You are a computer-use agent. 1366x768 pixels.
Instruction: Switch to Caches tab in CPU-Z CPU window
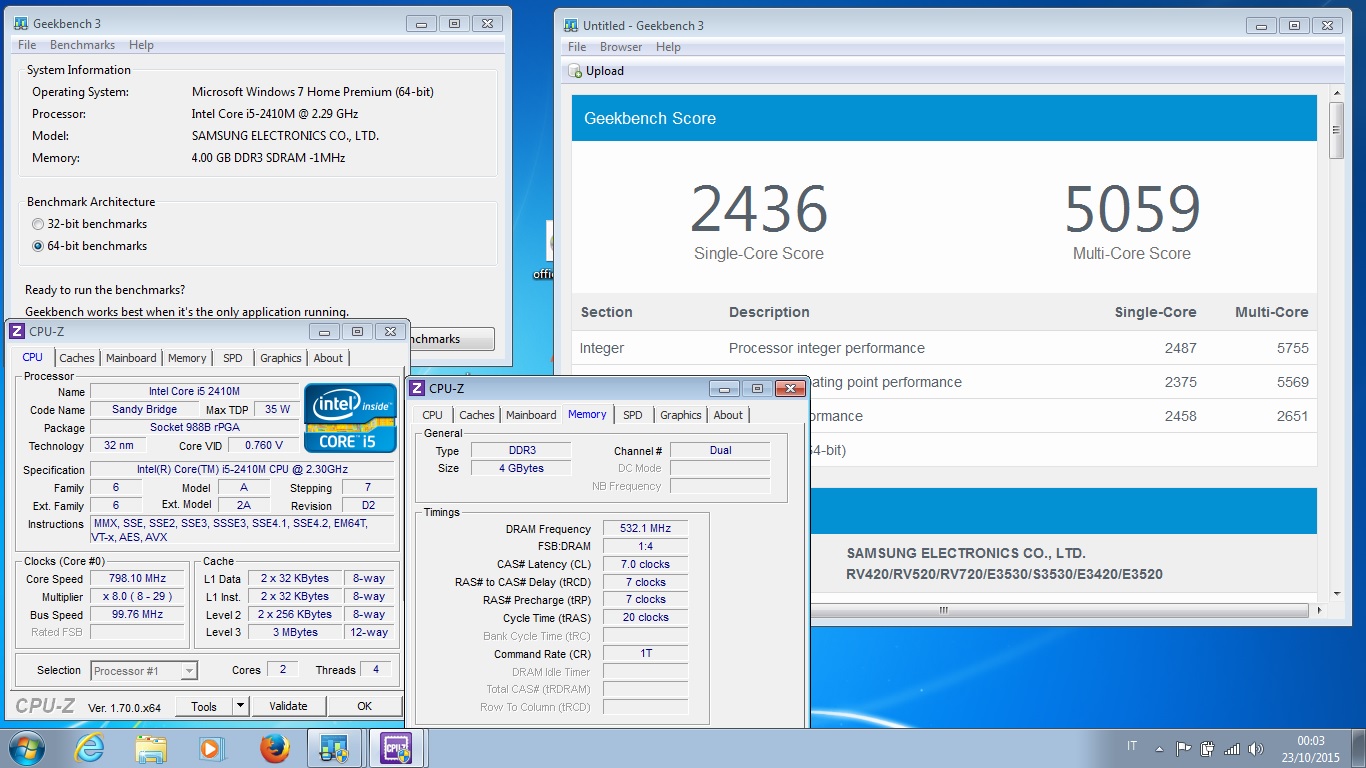pos(76,358)
